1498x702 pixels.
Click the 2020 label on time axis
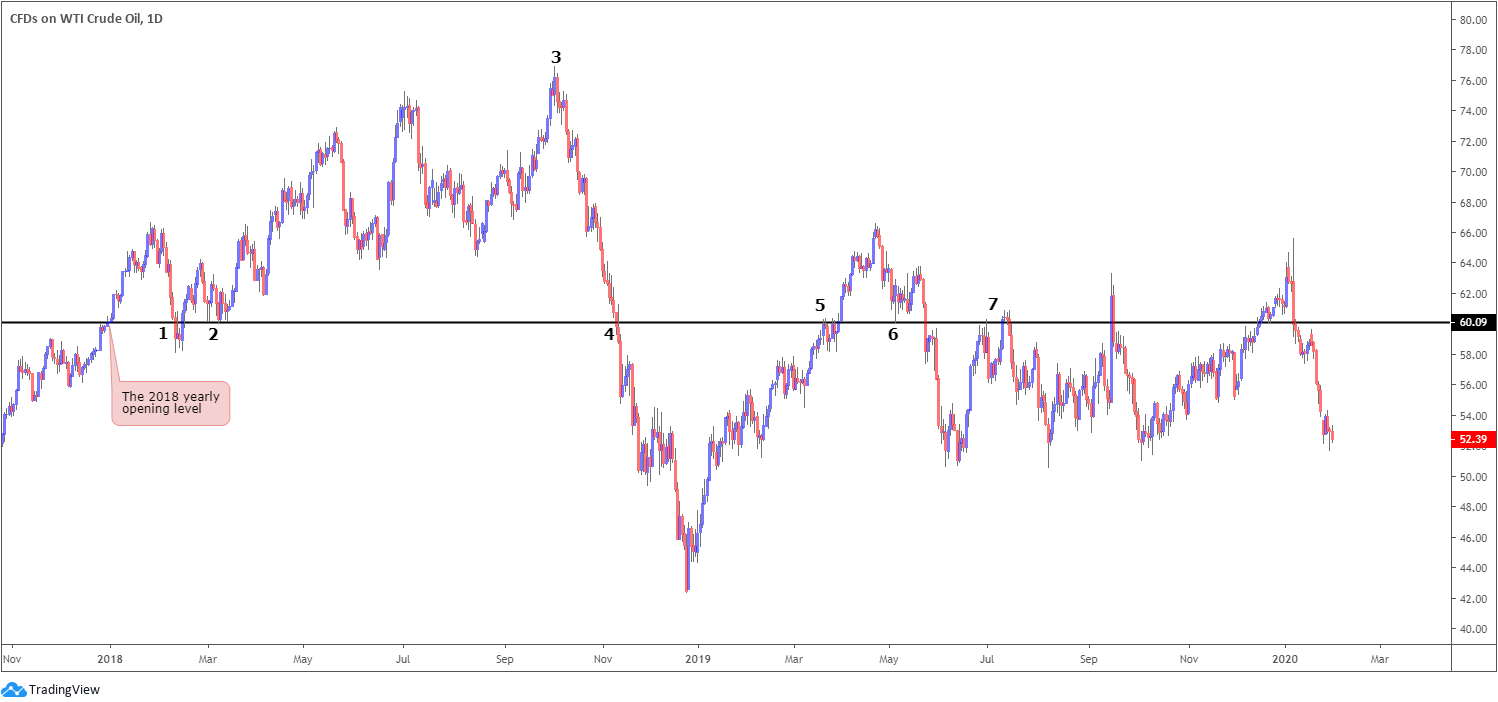(1284, 660)
